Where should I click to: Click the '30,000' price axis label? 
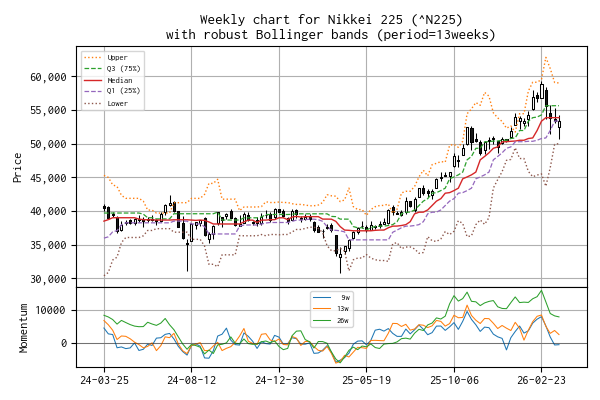pyautogui.click(x=48, y=279)
